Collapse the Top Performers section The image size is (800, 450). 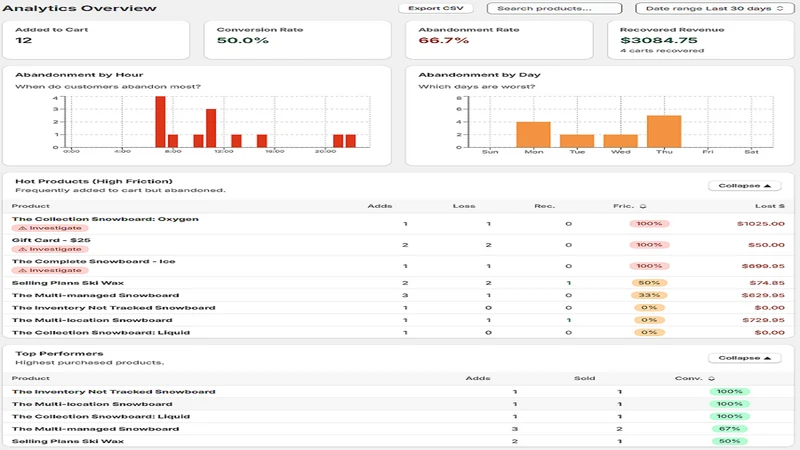(744, 358)
